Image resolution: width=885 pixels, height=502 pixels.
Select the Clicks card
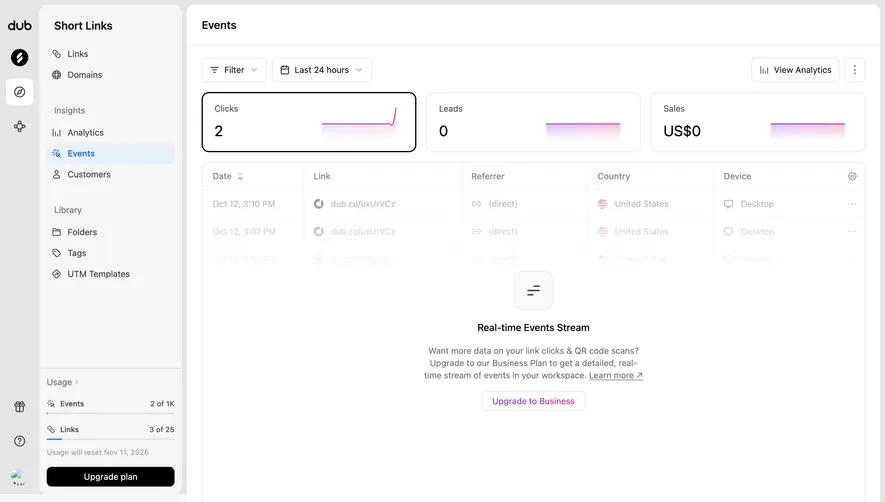tap(309, 122)
